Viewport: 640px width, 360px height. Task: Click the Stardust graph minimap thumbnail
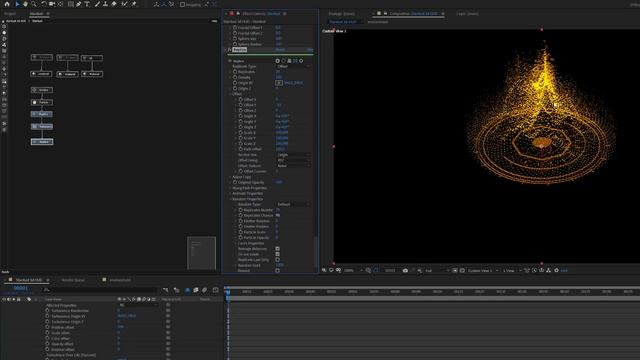201,253
